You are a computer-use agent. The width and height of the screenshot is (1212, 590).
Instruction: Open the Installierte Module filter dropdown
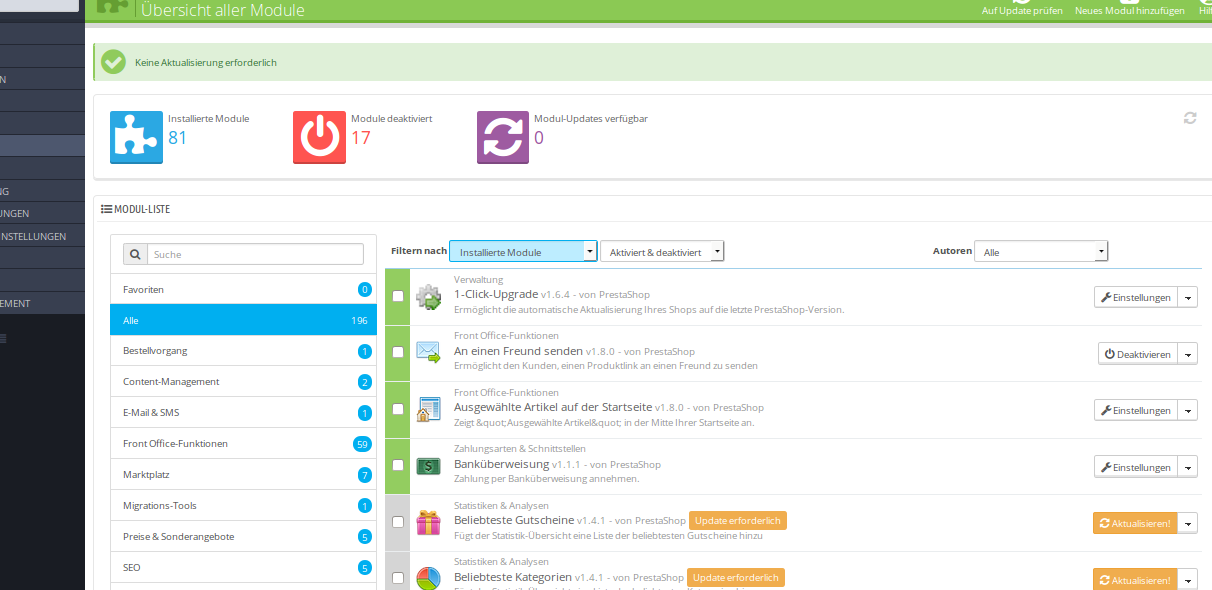point(523,251)
